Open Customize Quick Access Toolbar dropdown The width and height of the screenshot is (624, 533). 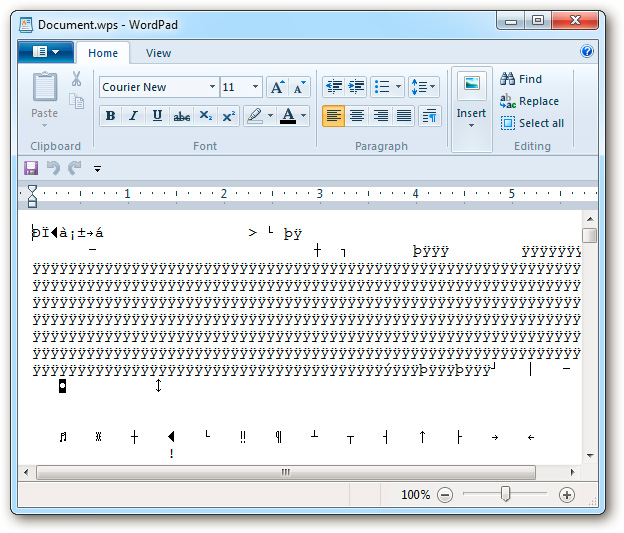point(97,169)
